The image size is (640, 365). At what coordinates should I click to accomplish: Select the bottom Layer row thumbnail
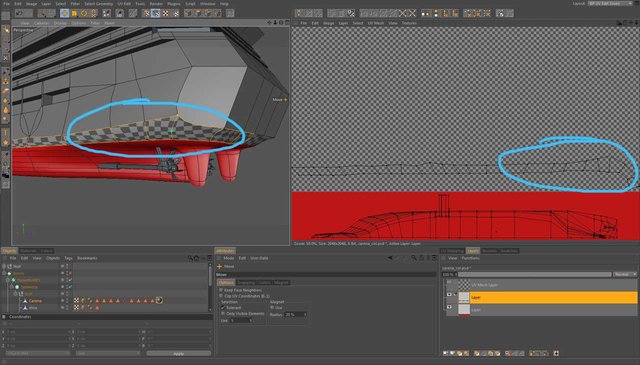[x=464, y=309]
